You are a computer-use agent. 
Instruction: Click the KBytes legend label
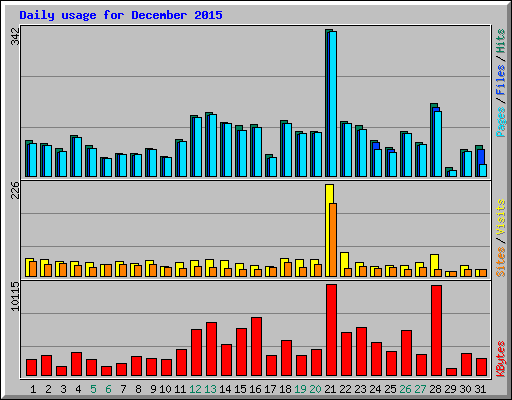[x=501, y=359]
